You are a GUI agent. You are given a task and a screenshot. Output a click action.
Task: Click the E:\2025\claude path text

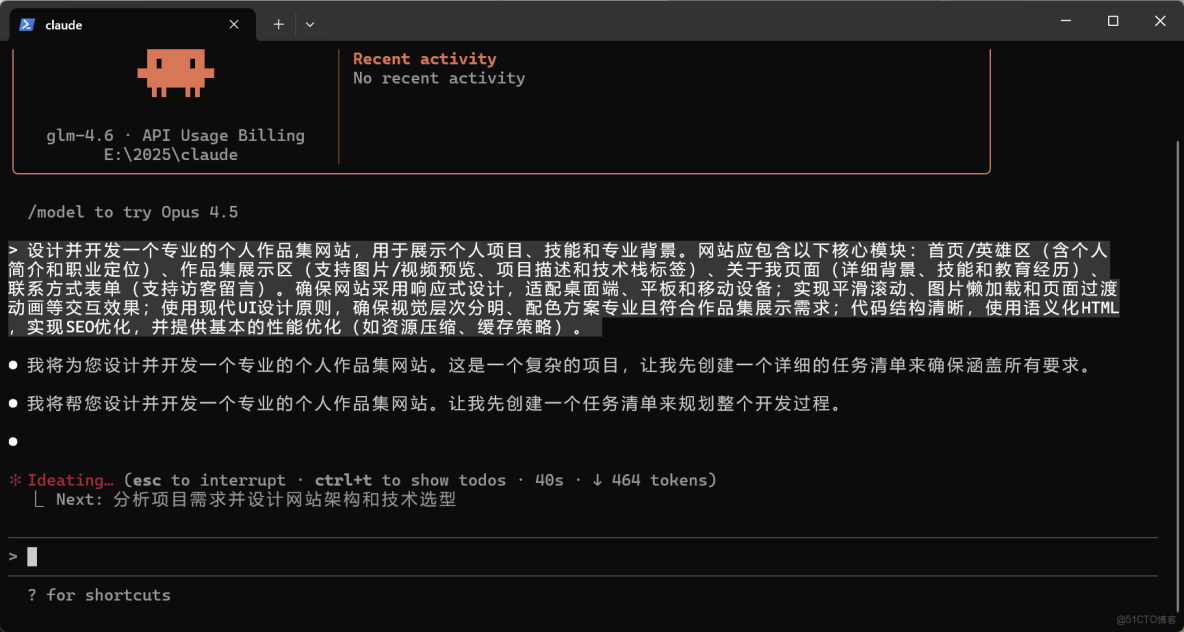171,154
